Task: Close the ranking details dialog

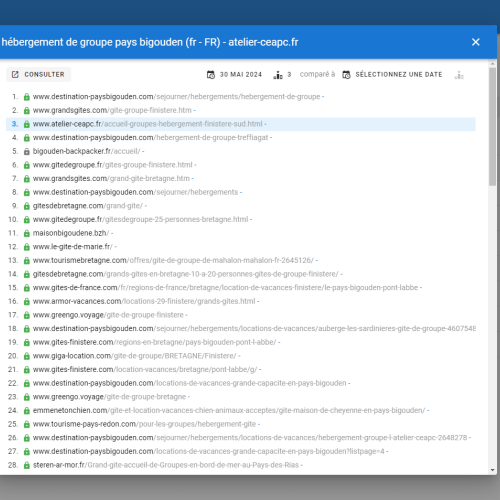Action: pyautogui.click(x=476, y=42)
